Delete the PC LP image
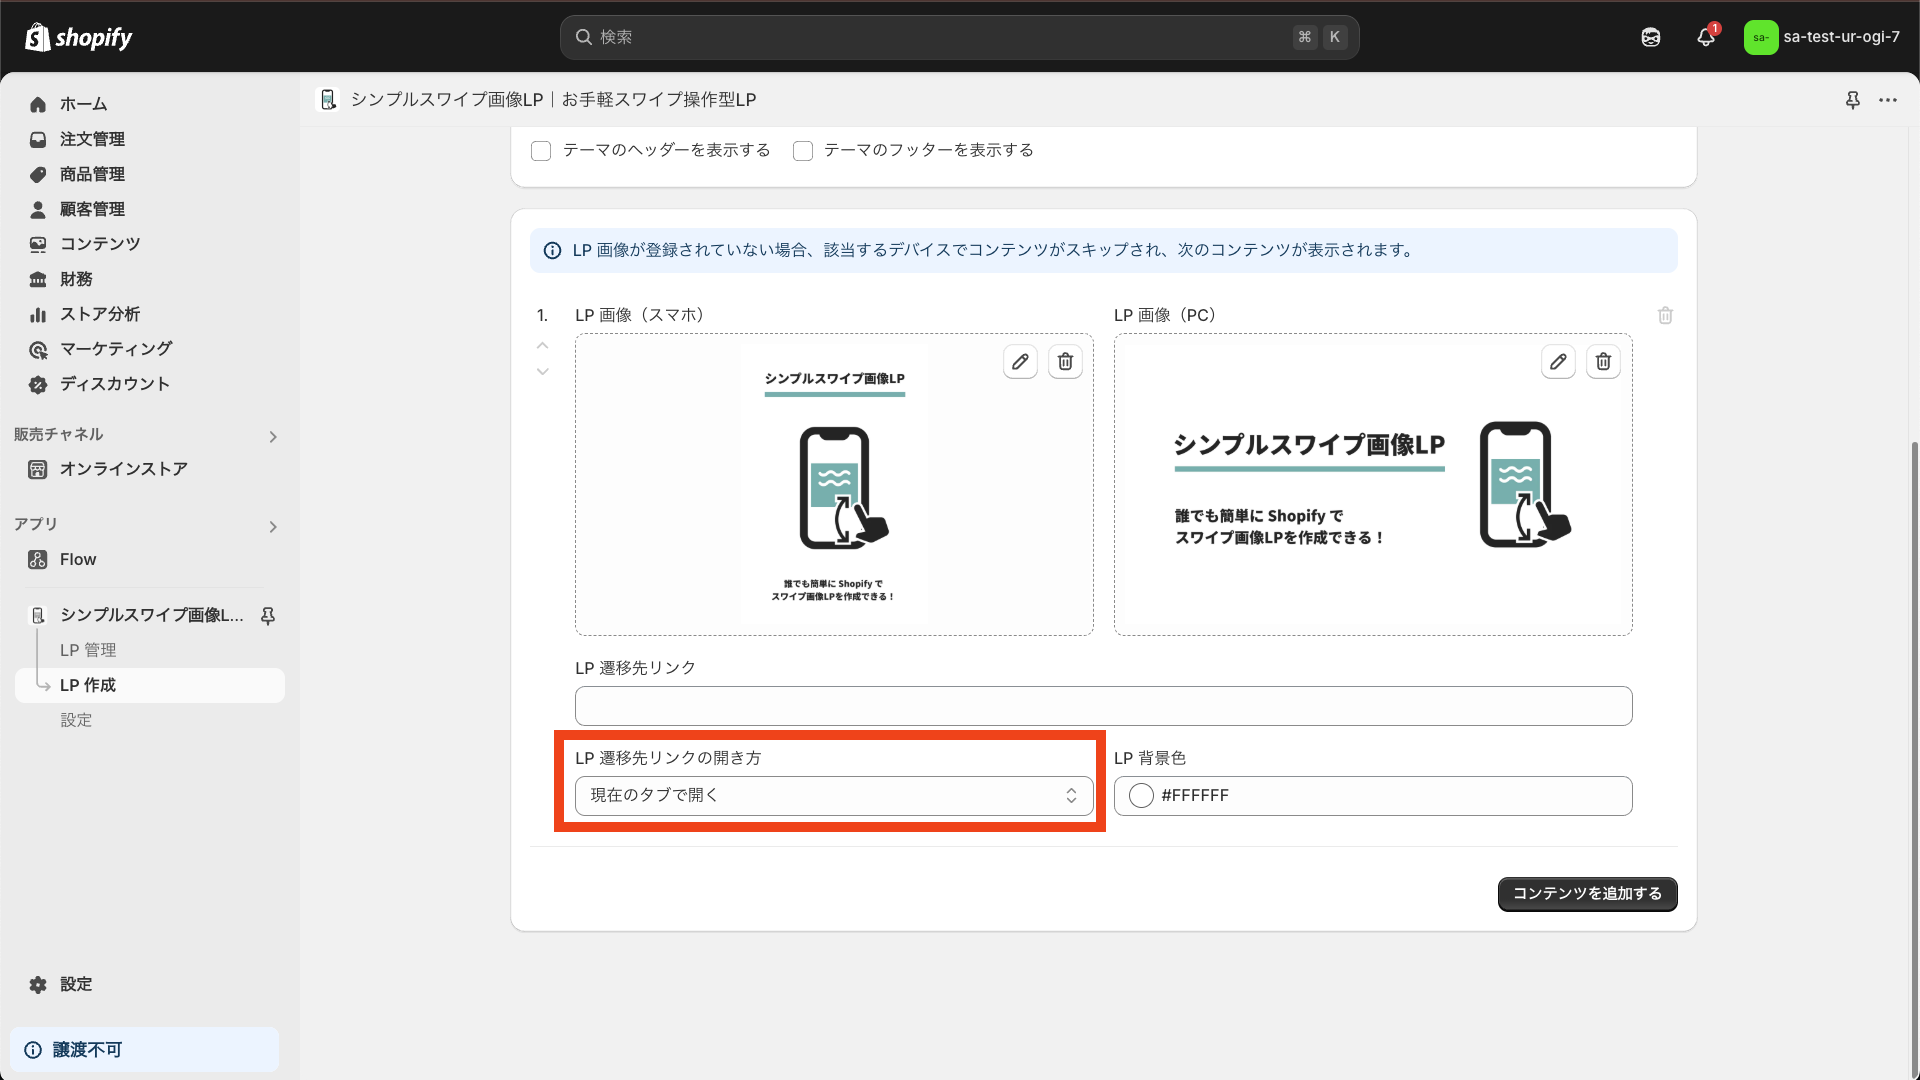 [x=1603, y=362]
